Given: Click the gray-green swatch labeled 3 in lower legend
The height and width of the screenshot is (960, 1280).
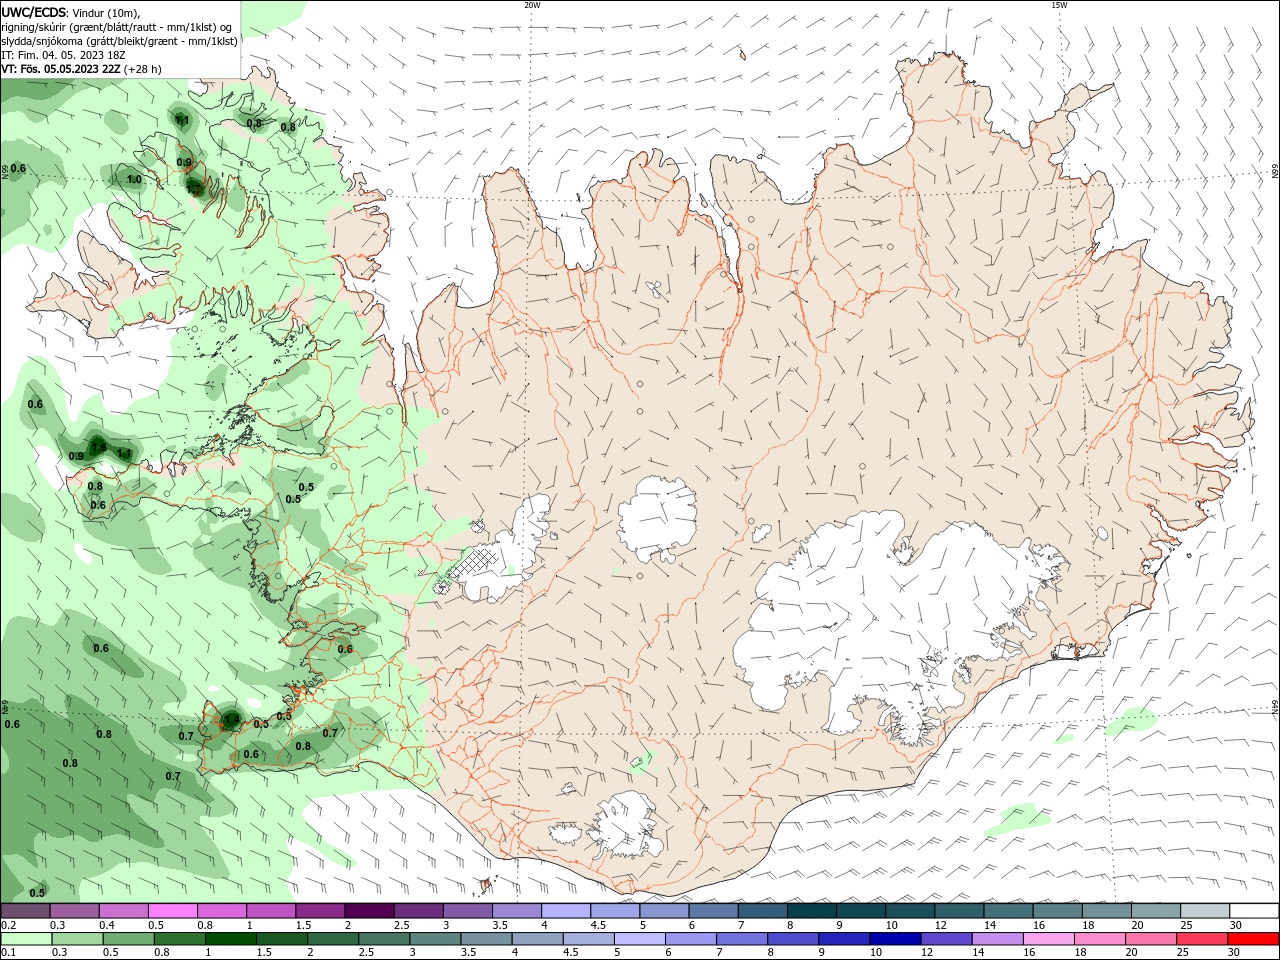Looking at the screenshot, I should coord(434,939).
